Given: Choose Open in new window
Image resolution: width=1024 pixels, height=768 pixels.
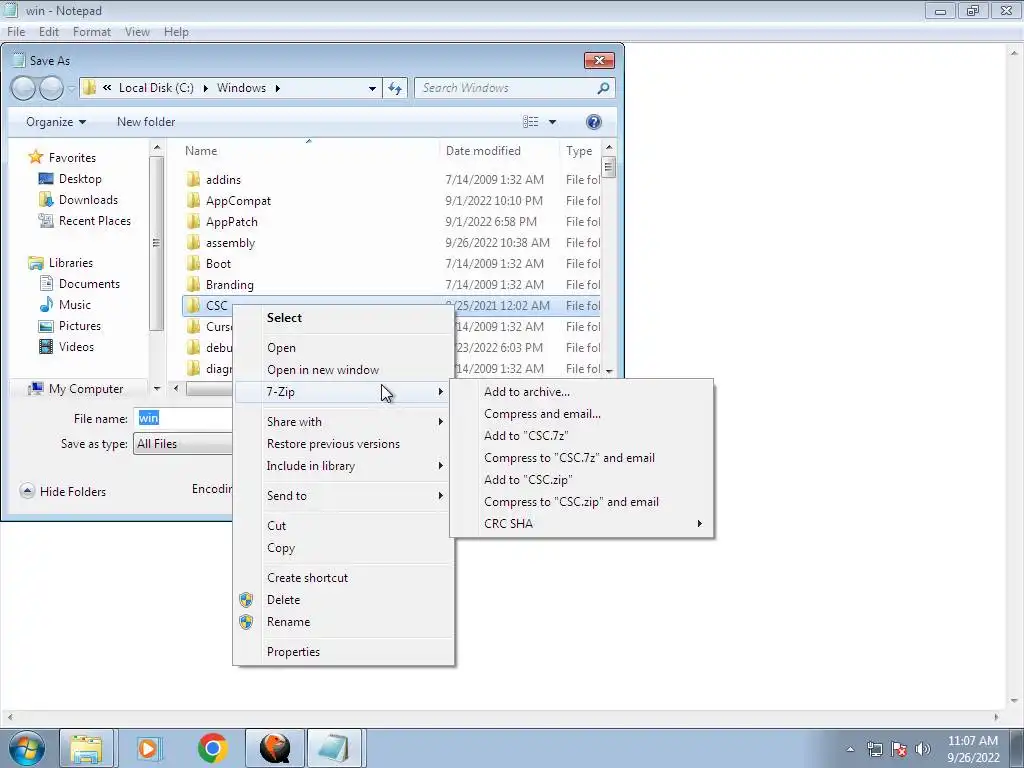Looking at the screenshot, I should [344, 370].
